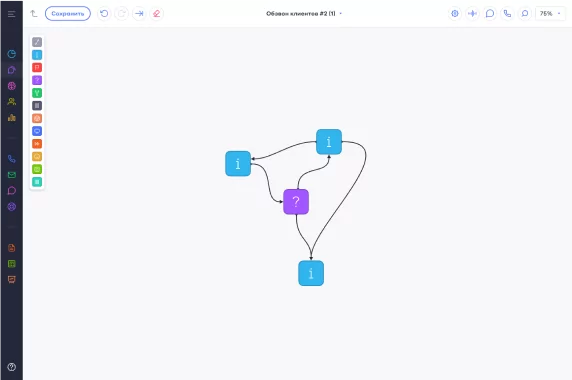Image resolution: width=572 pixels, height=380 pixels.
Task: Select the red flag block in palette
Action: pos(37,67)
